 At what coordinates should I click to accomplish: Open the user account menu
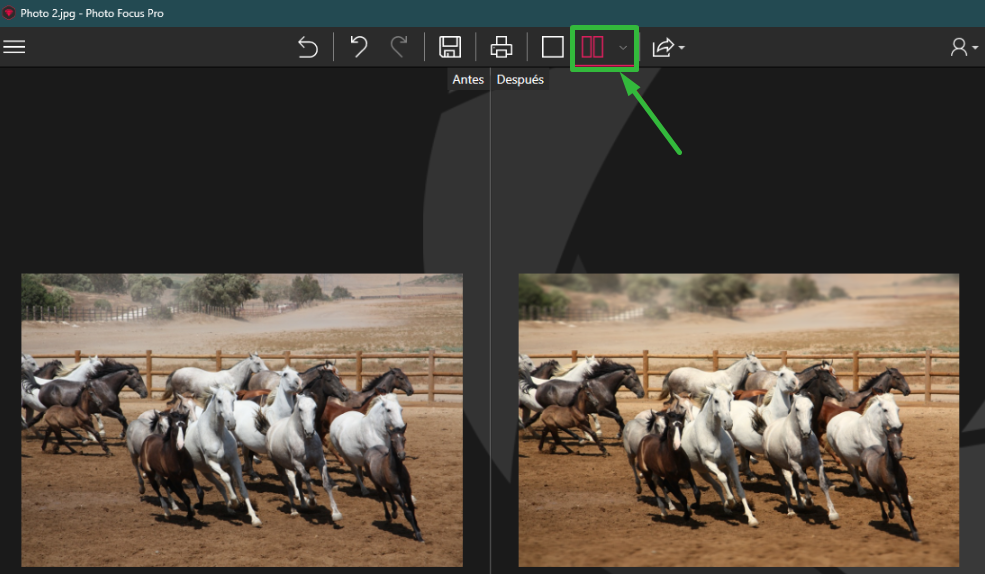pyautogui.click(x=964, y=47)
